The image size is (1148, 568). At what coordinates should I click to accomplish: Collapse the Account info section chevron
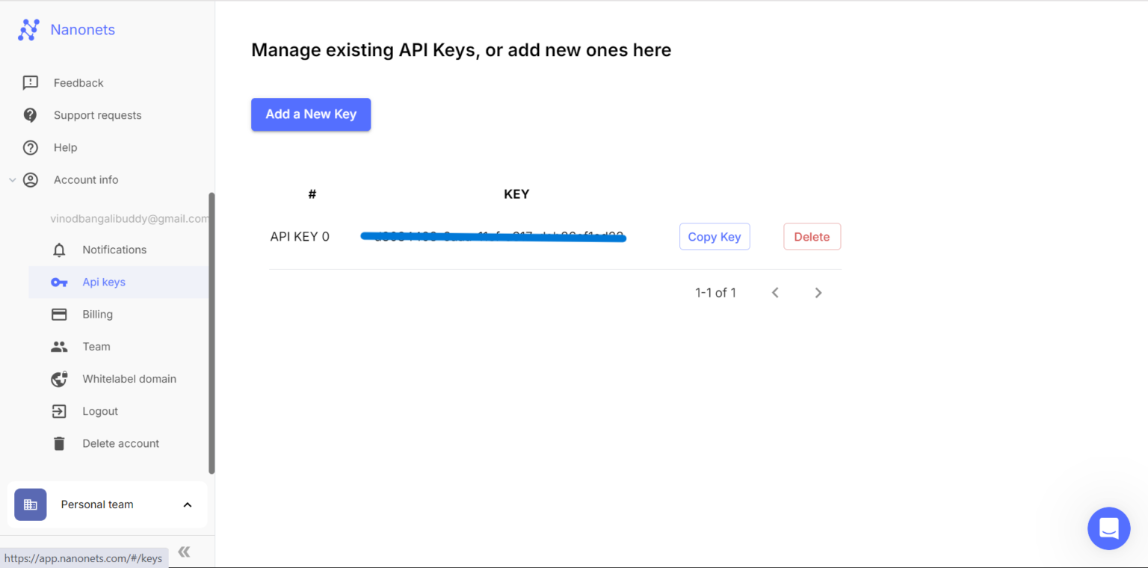13,180
